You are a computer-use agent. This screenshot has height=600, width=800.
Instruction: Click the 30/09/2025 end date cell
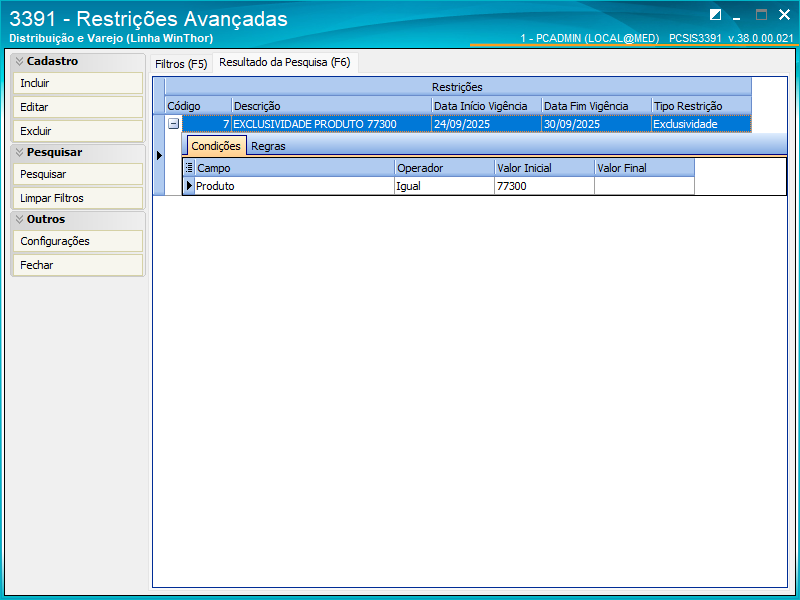[596, 124]
